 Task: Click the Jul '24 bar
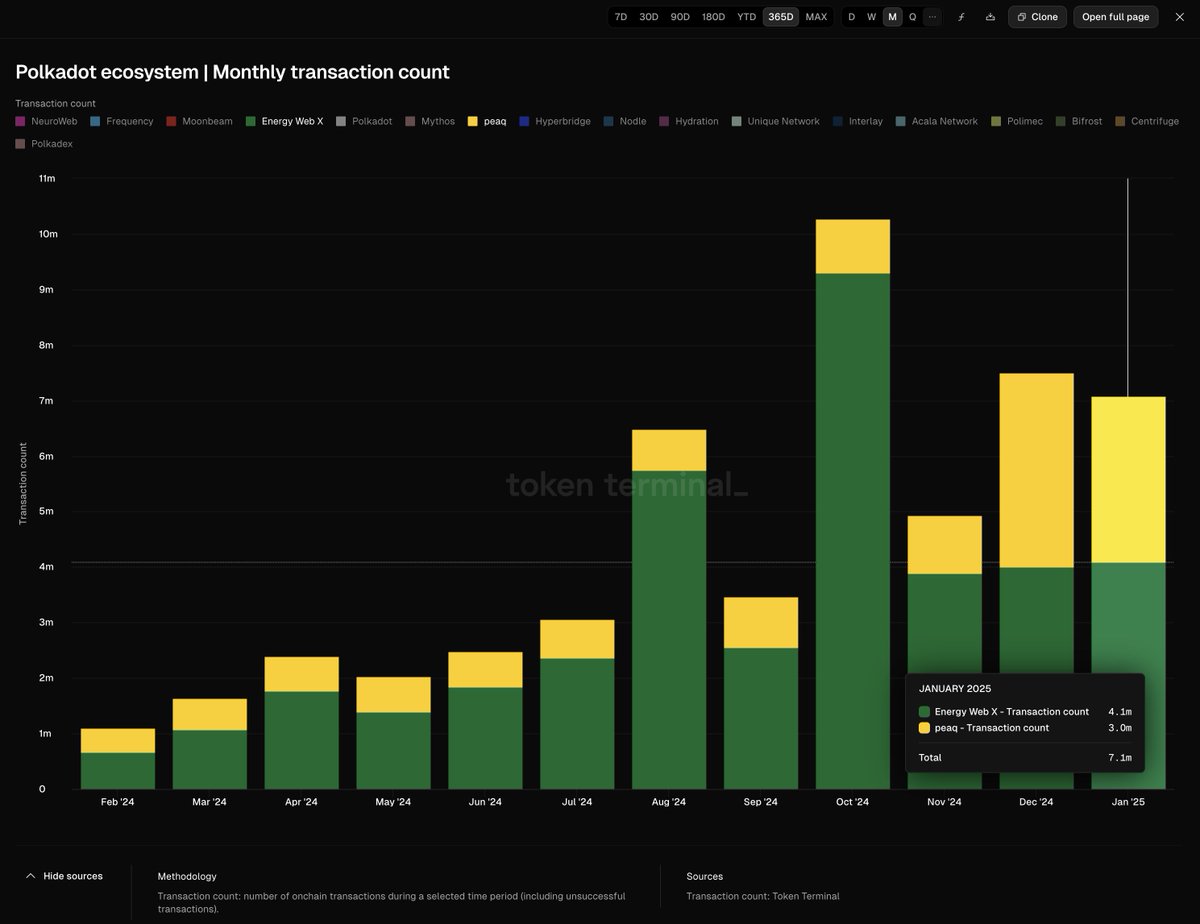click(x=577, y=705)
